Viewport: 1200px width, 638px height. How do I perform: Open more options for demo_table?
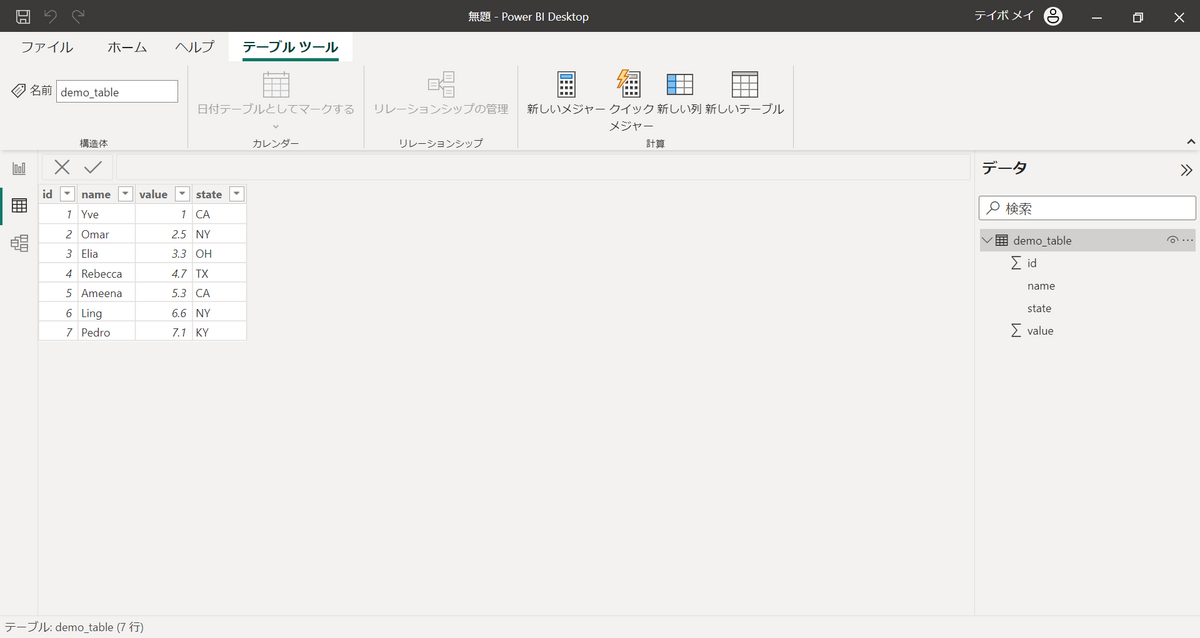[x=1188, y=240]
